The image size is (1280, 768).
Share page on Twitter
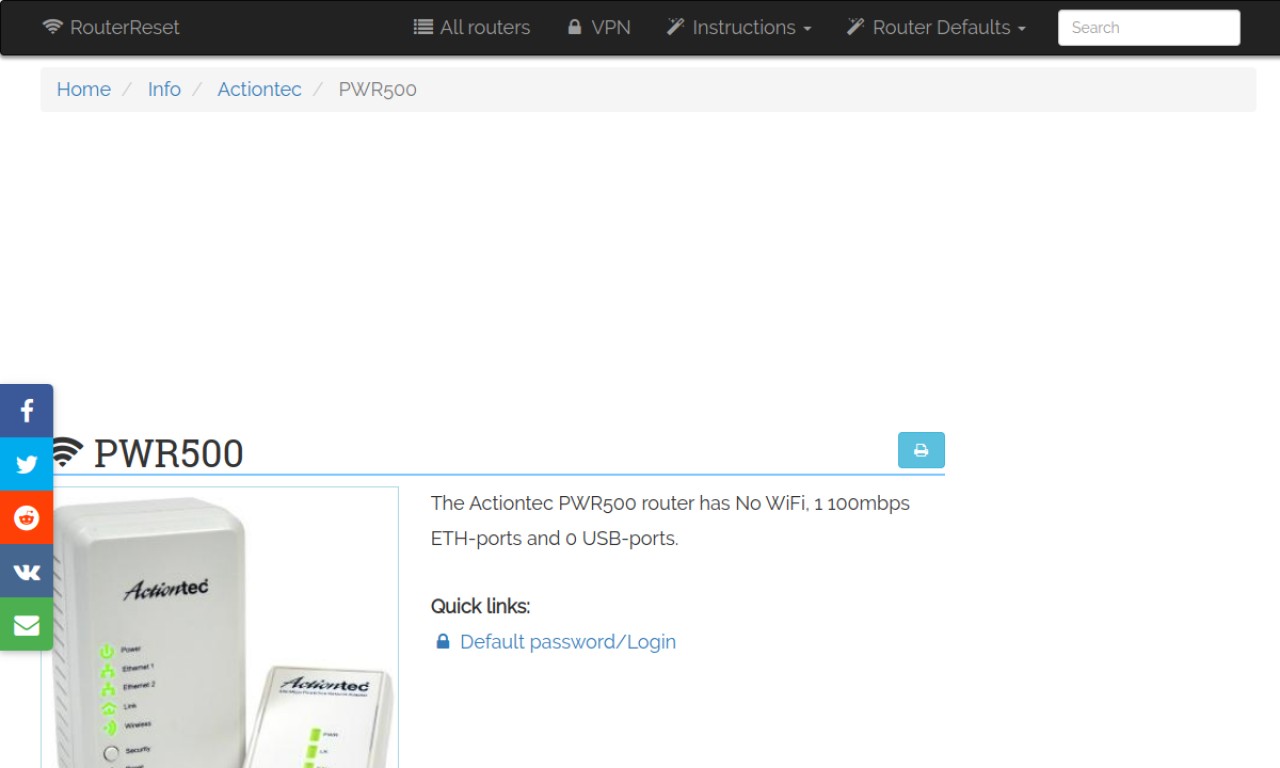click(x=26, y=464)
